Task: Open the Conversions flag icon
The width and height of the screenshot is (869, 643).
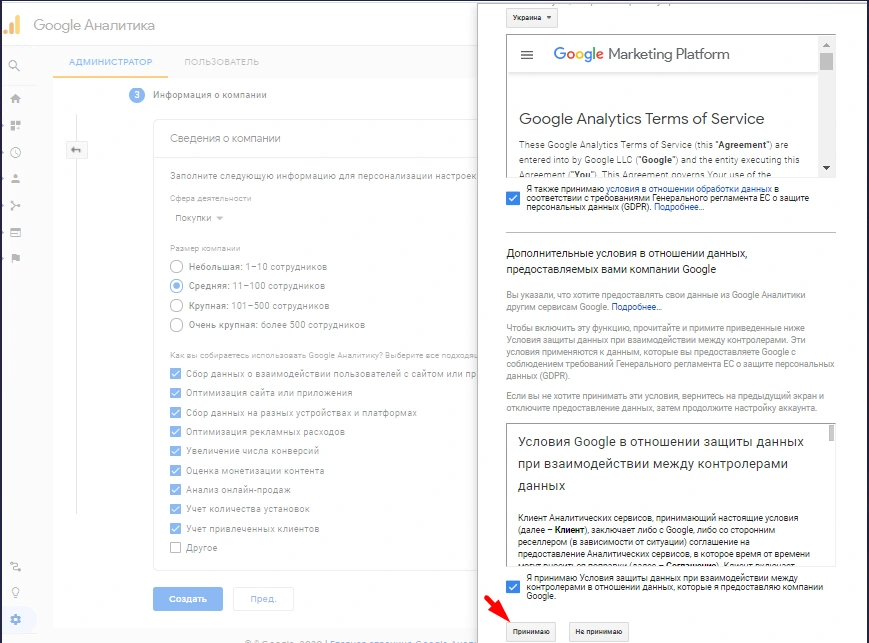Action: coord(15,258)
